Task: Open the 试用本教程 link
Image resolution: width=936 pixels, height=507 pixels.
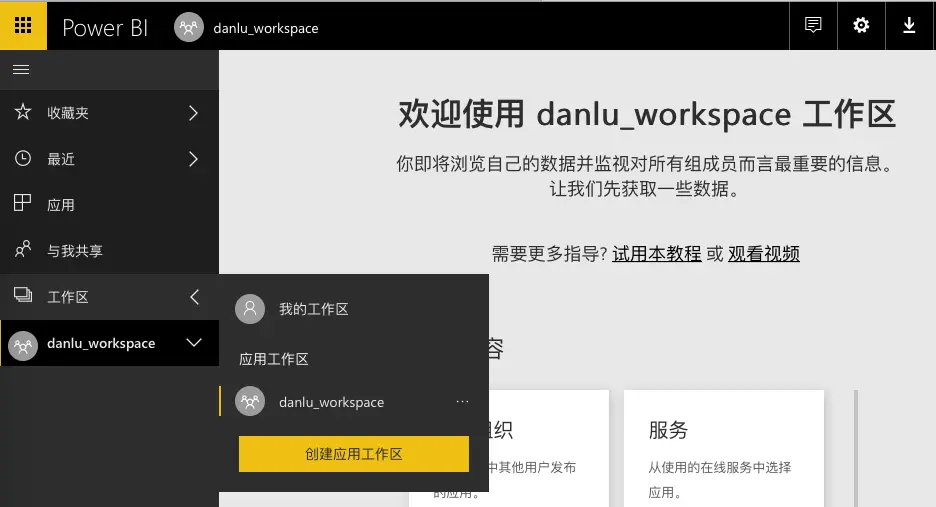Action: tap(657, 254)
